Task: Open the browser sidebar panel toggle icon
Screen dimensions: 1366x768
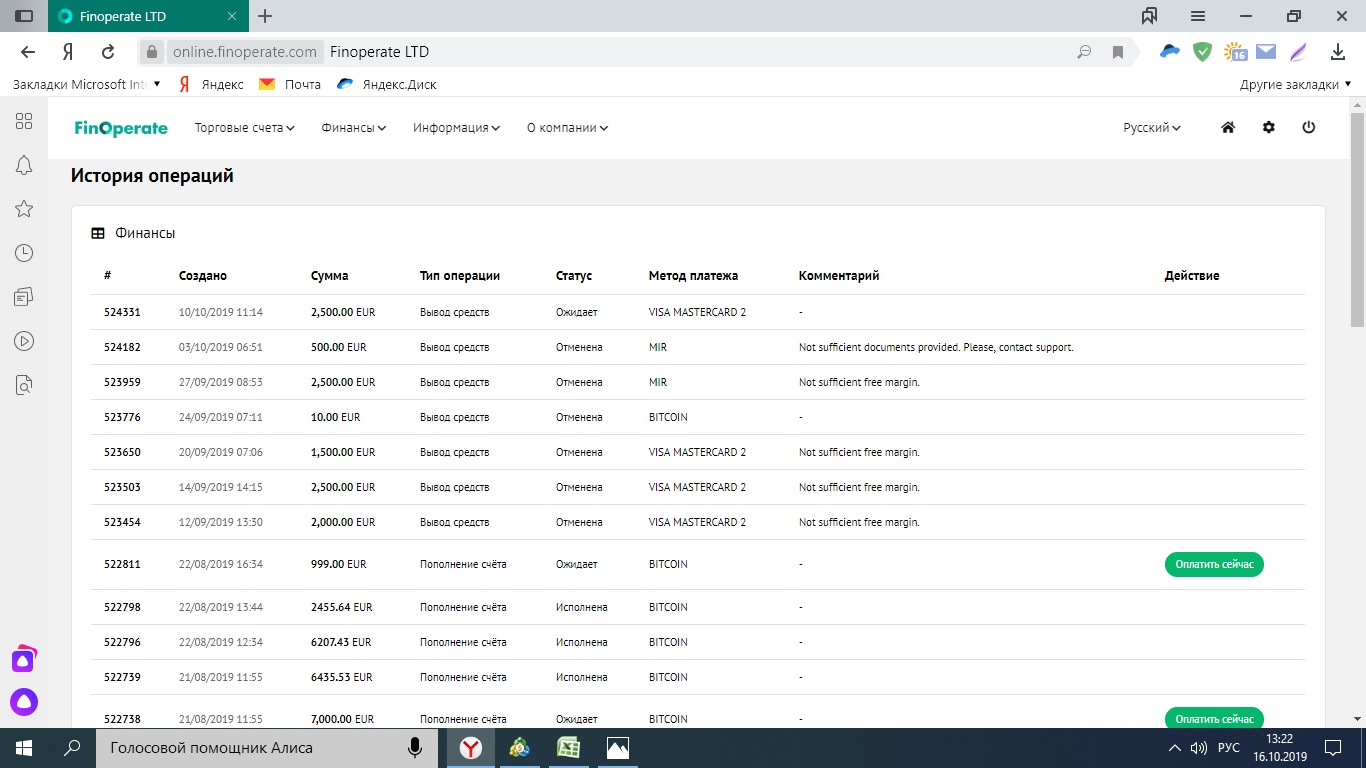Action: tap(23, 16)
